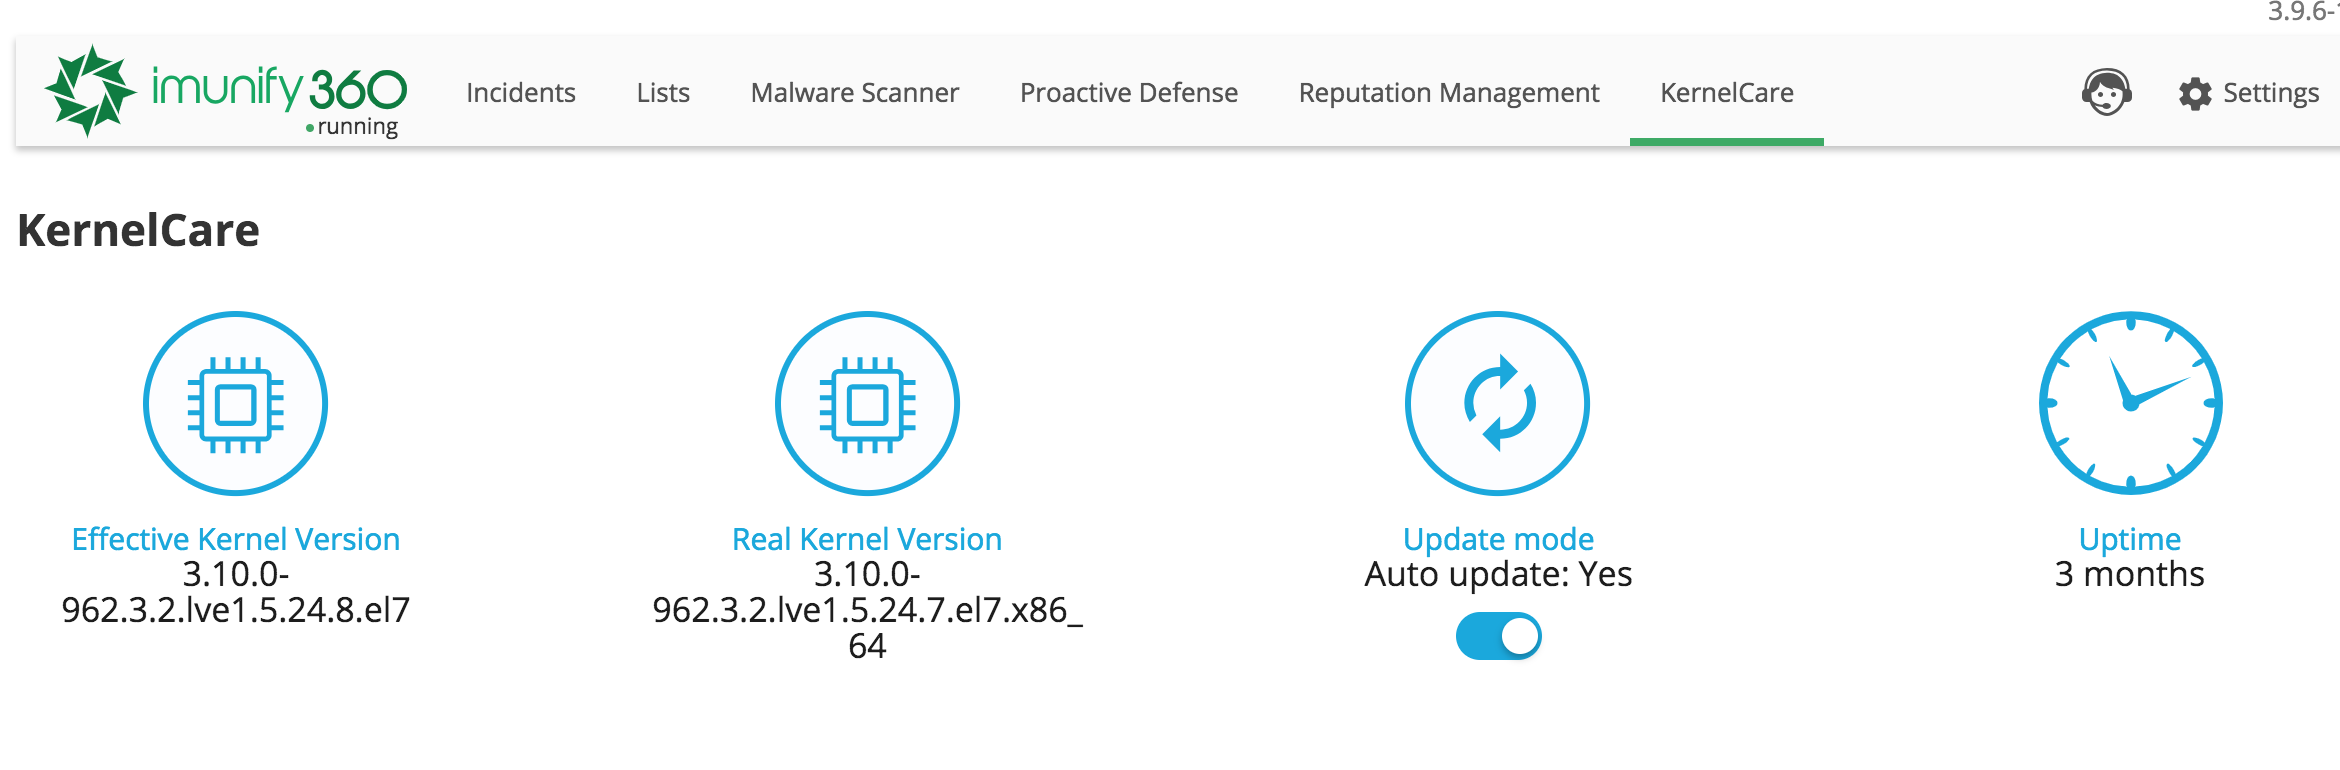Click the Real Kernel Version chip icon
The height and width of the screenshot is (770, 2340).
pos(867,404)
